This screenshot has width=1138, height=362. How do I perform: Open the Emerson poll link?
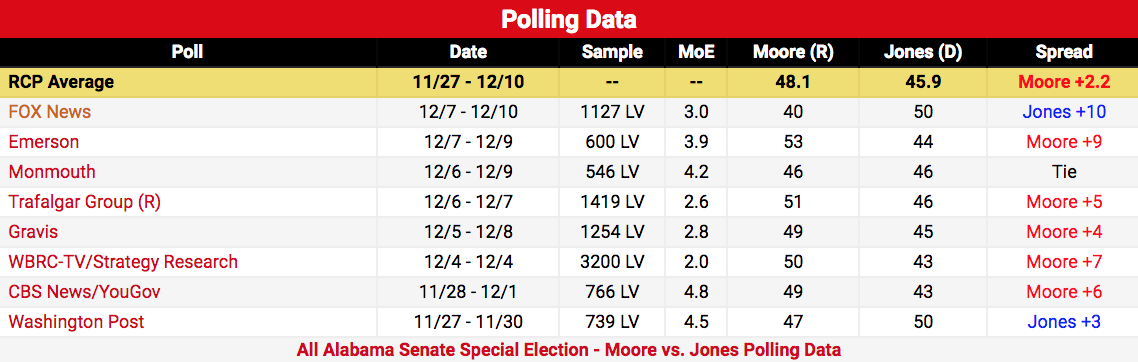point(44,141)
